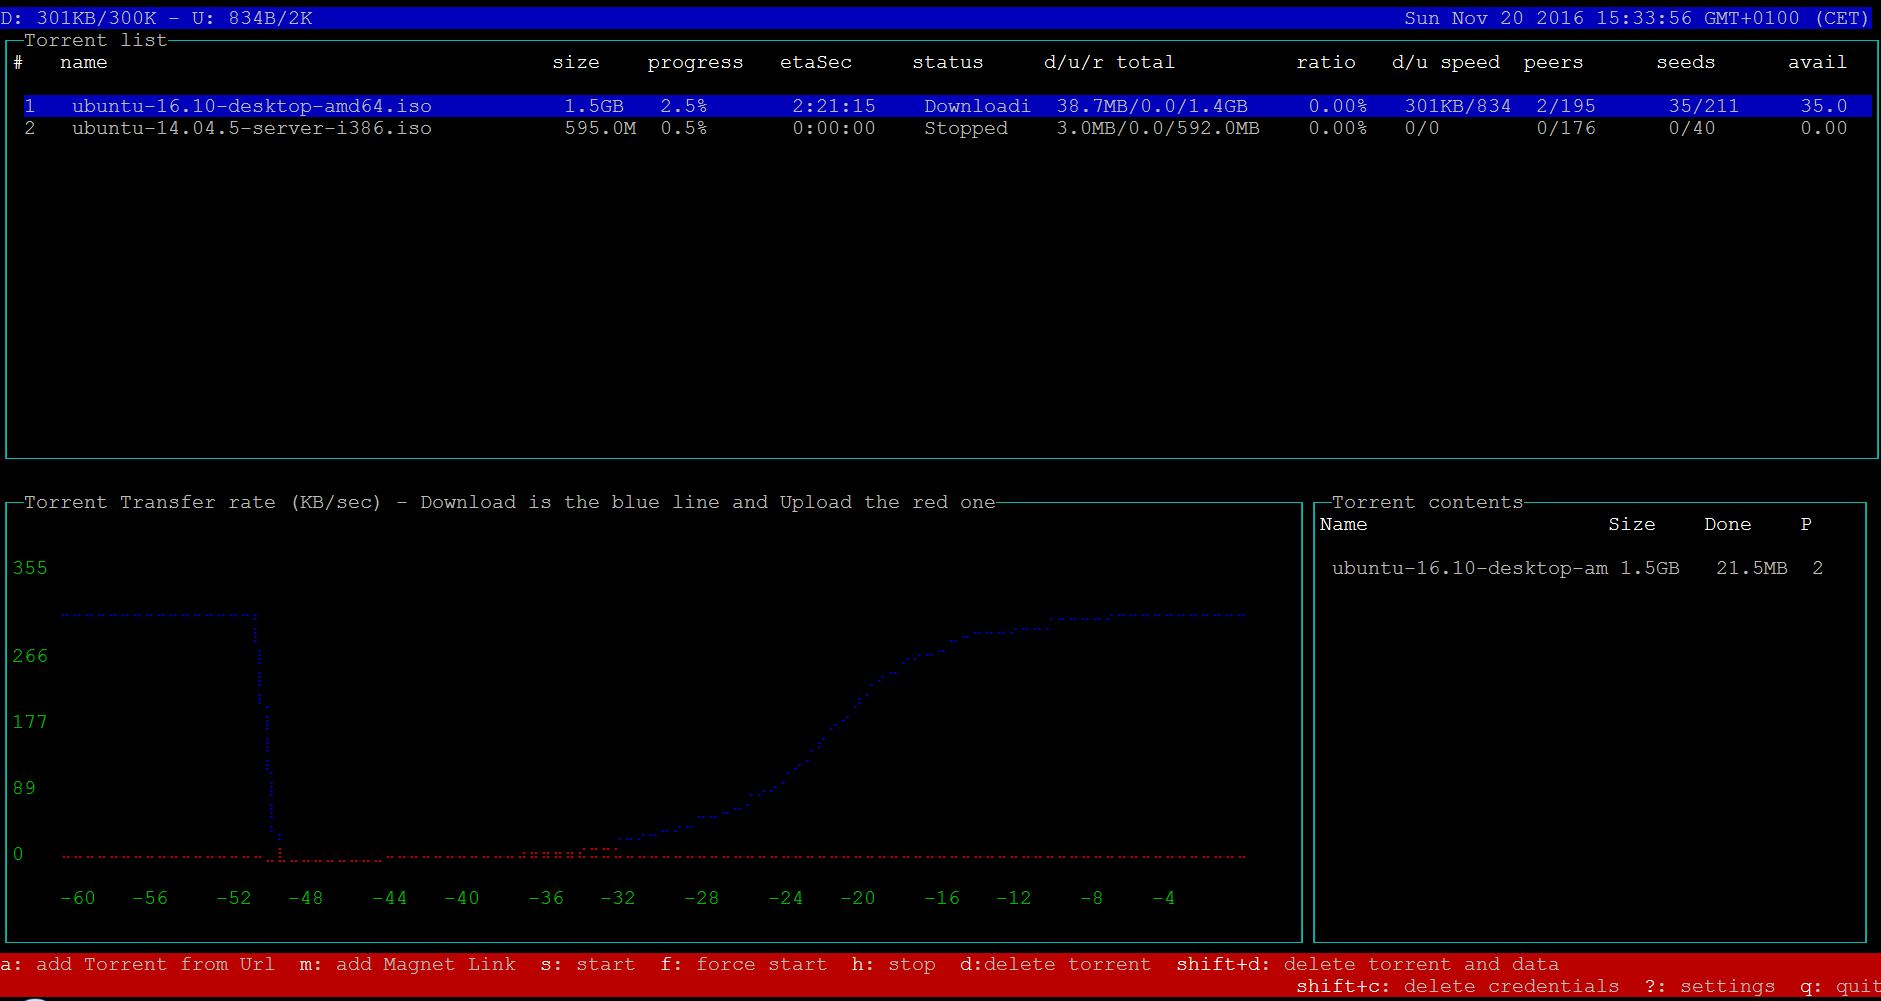Click the date and time in header bar

[x=1636, y=18]
